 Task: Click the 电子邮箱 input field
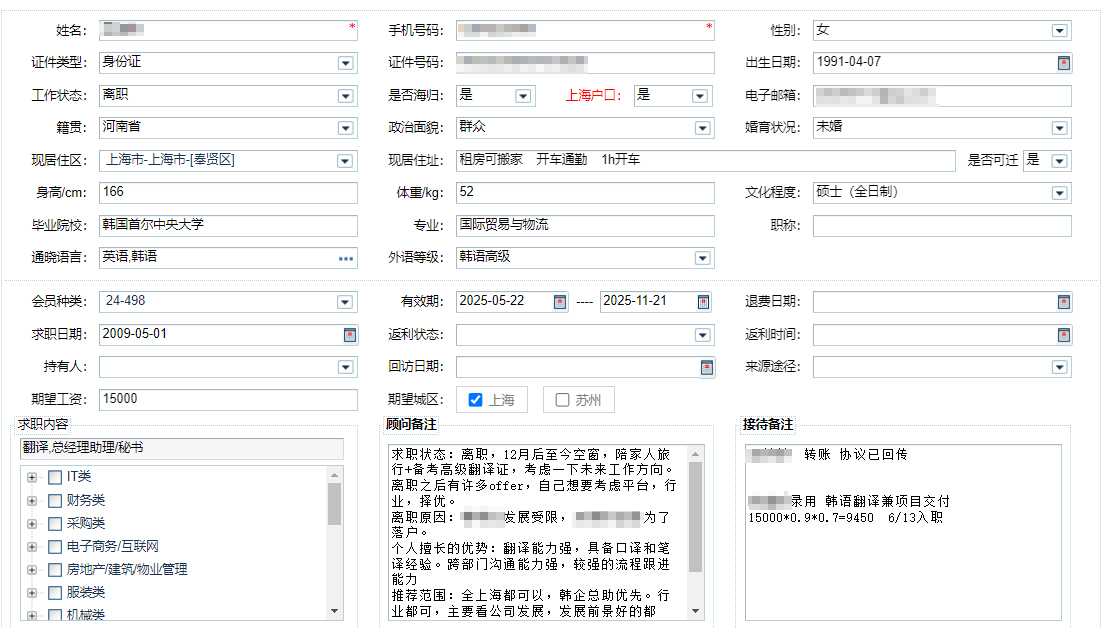pos(942,96)
